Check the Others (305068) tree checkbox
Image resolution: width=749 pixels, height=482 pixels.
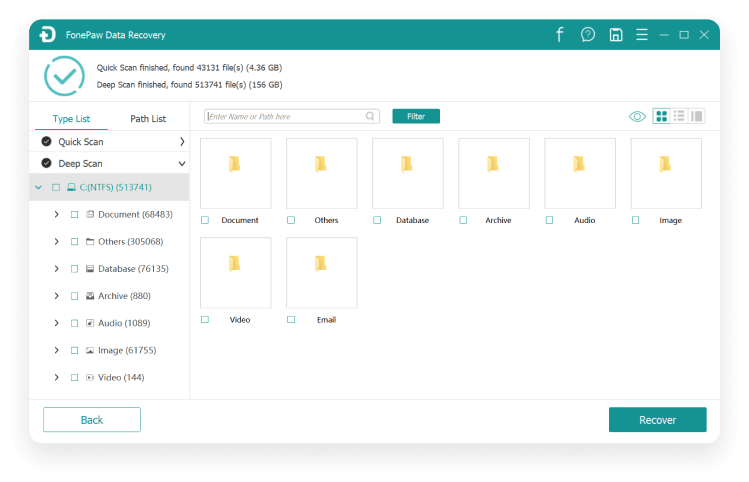(x=75, y=242)
